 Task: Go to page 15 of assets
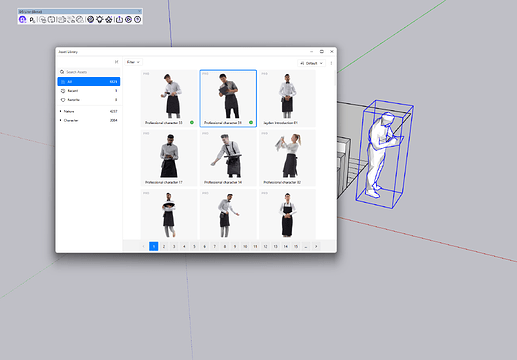[x=296, y=246]
